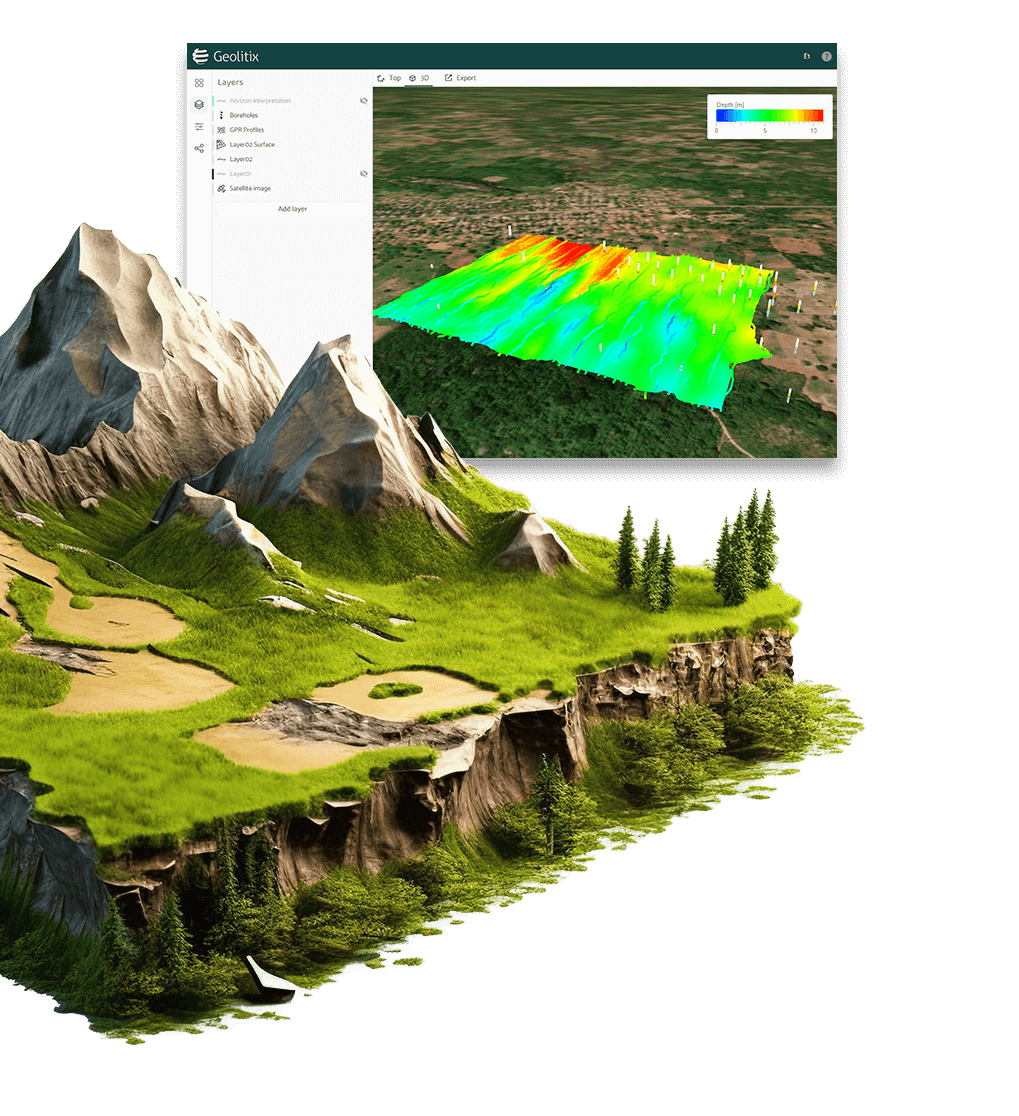This screenshot has height=1116, width=1019.
Task: Open the En language selector
Action: 807,56
